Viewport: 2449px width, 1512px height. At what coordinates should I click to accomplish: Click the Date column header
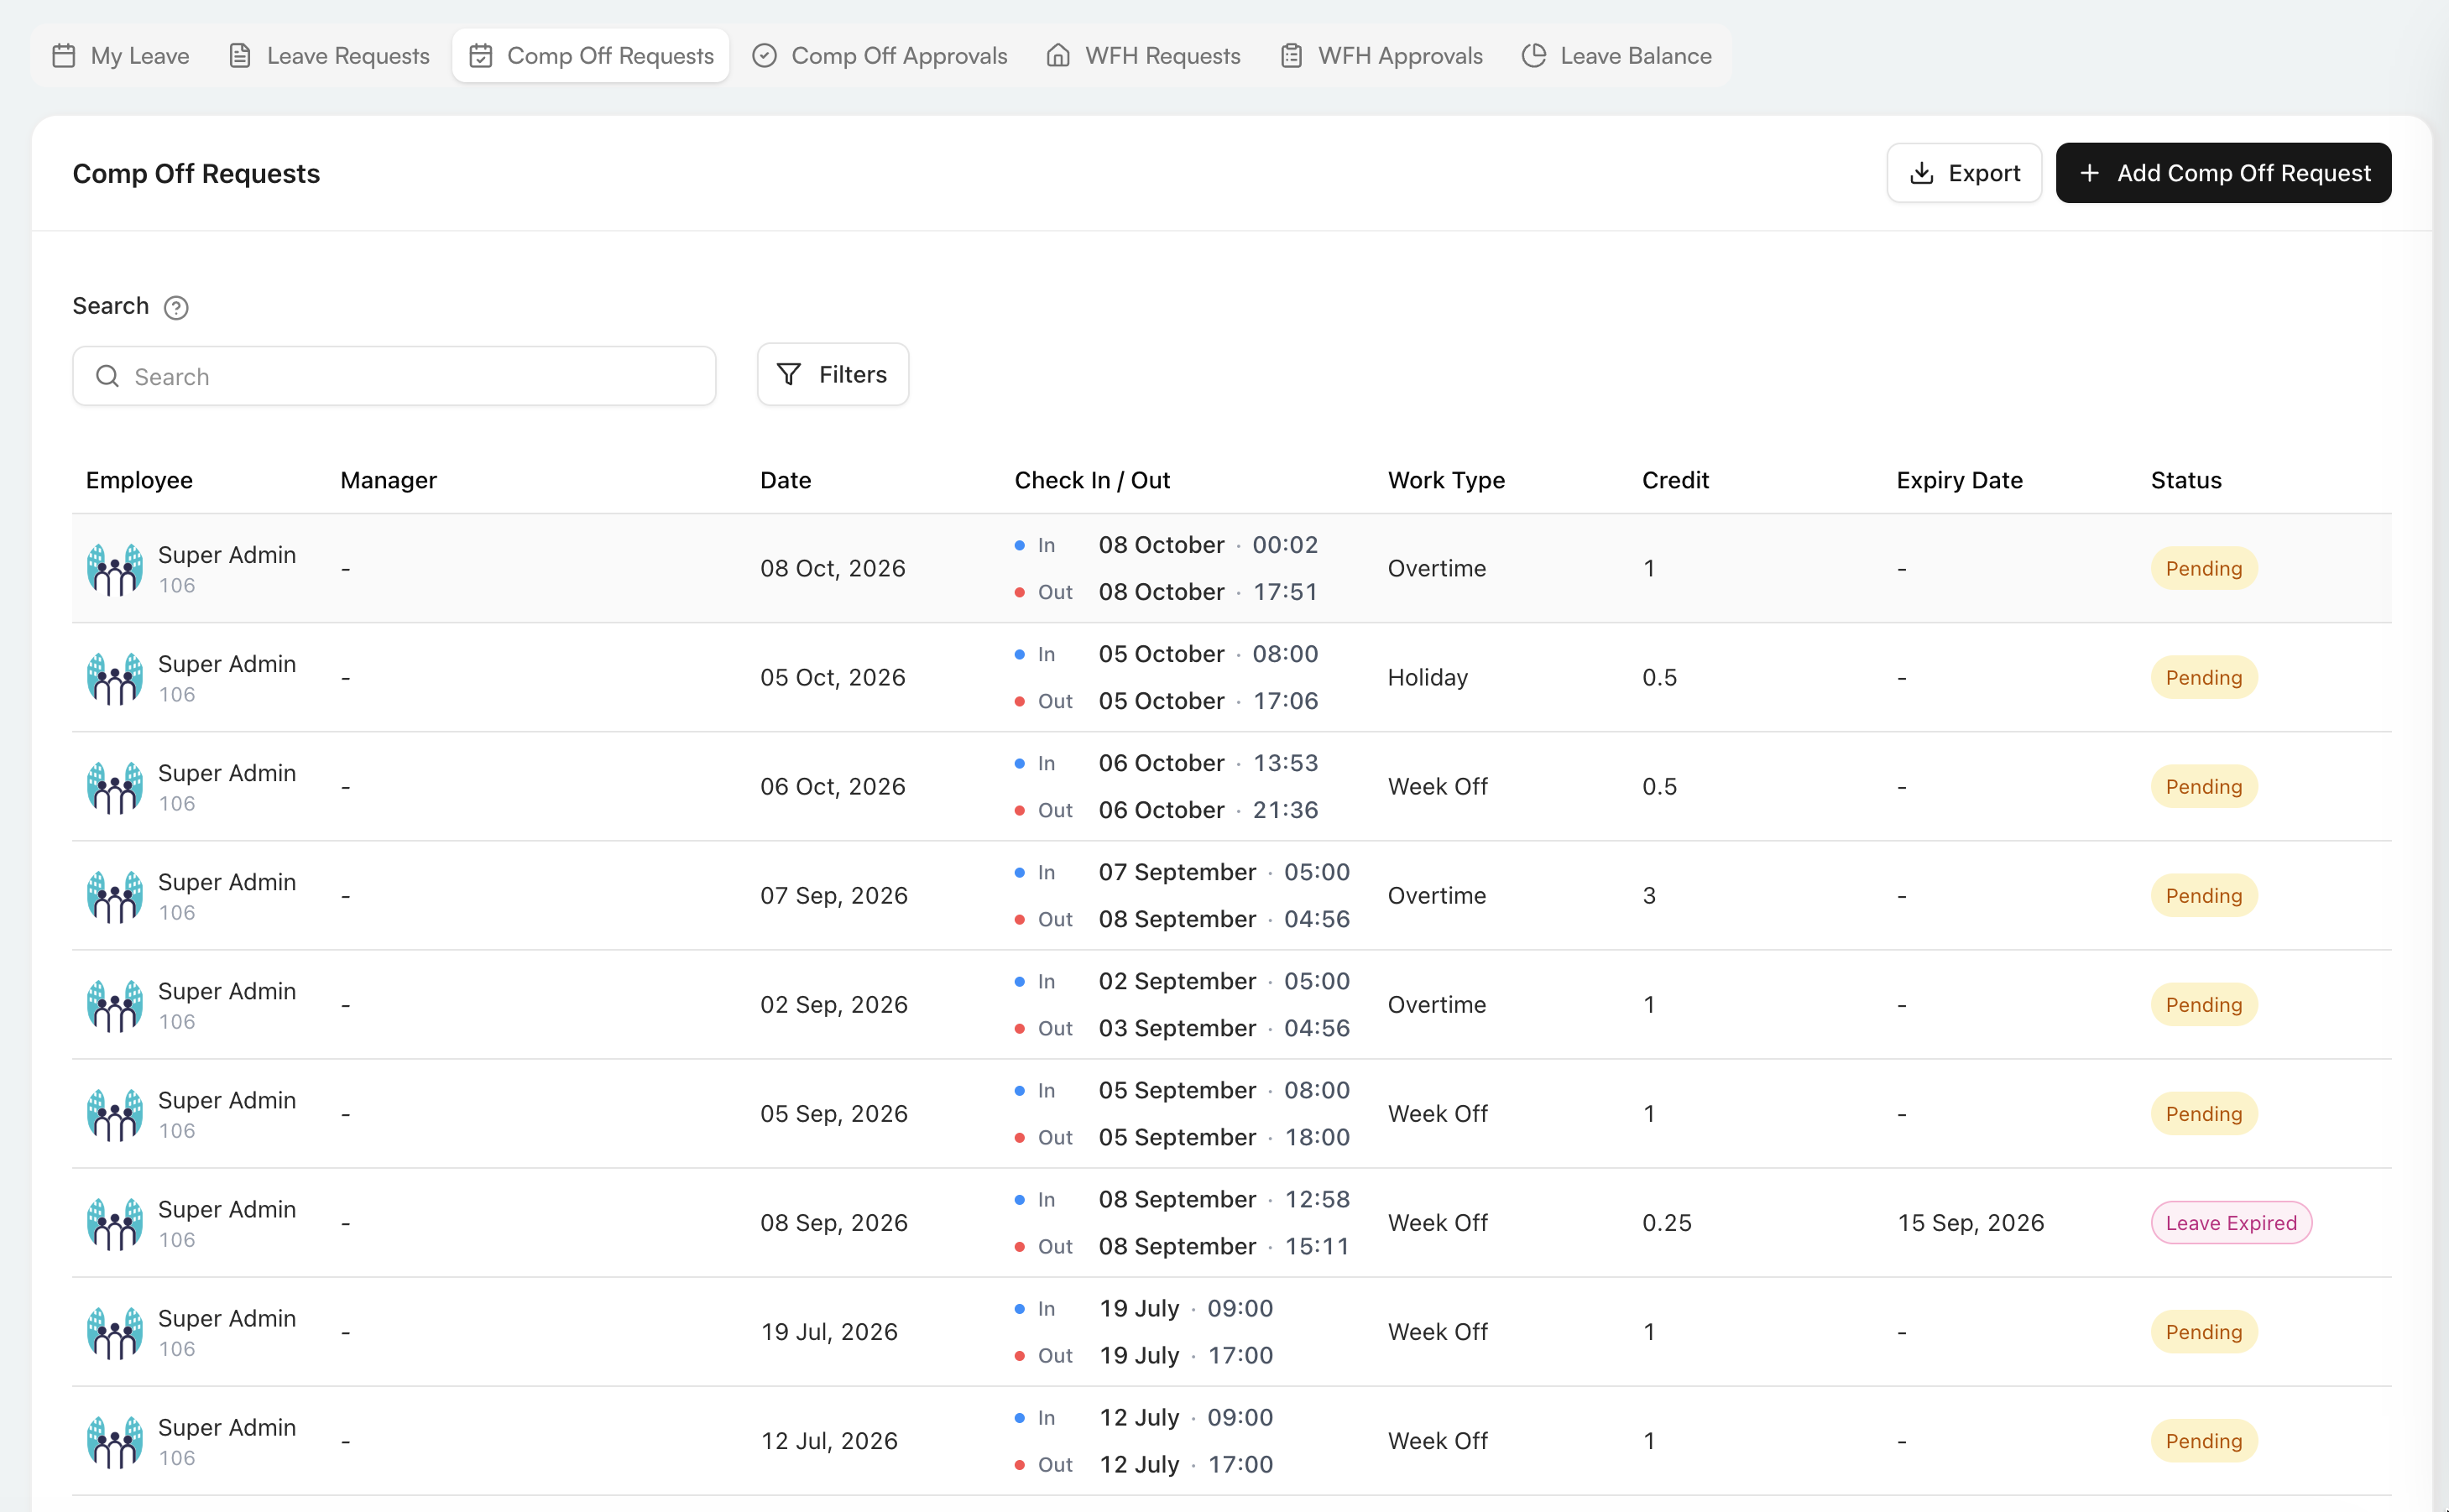click(x=785, y=480)
